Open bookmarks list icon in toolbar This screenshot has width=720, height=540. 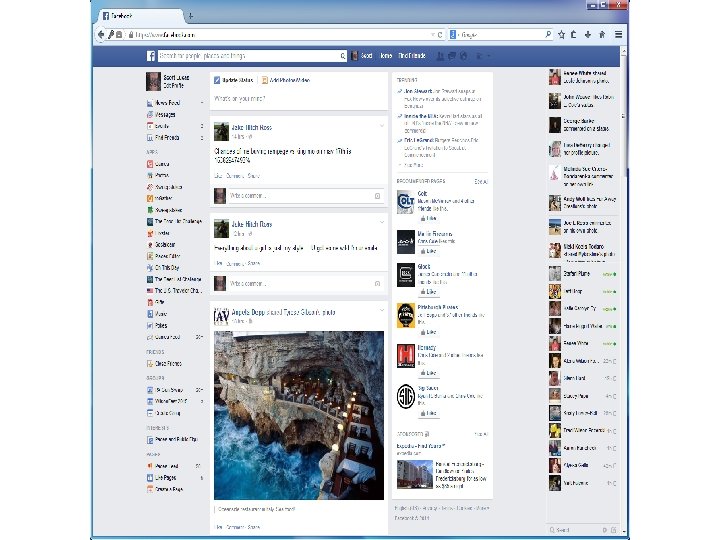tap(574, 34)
